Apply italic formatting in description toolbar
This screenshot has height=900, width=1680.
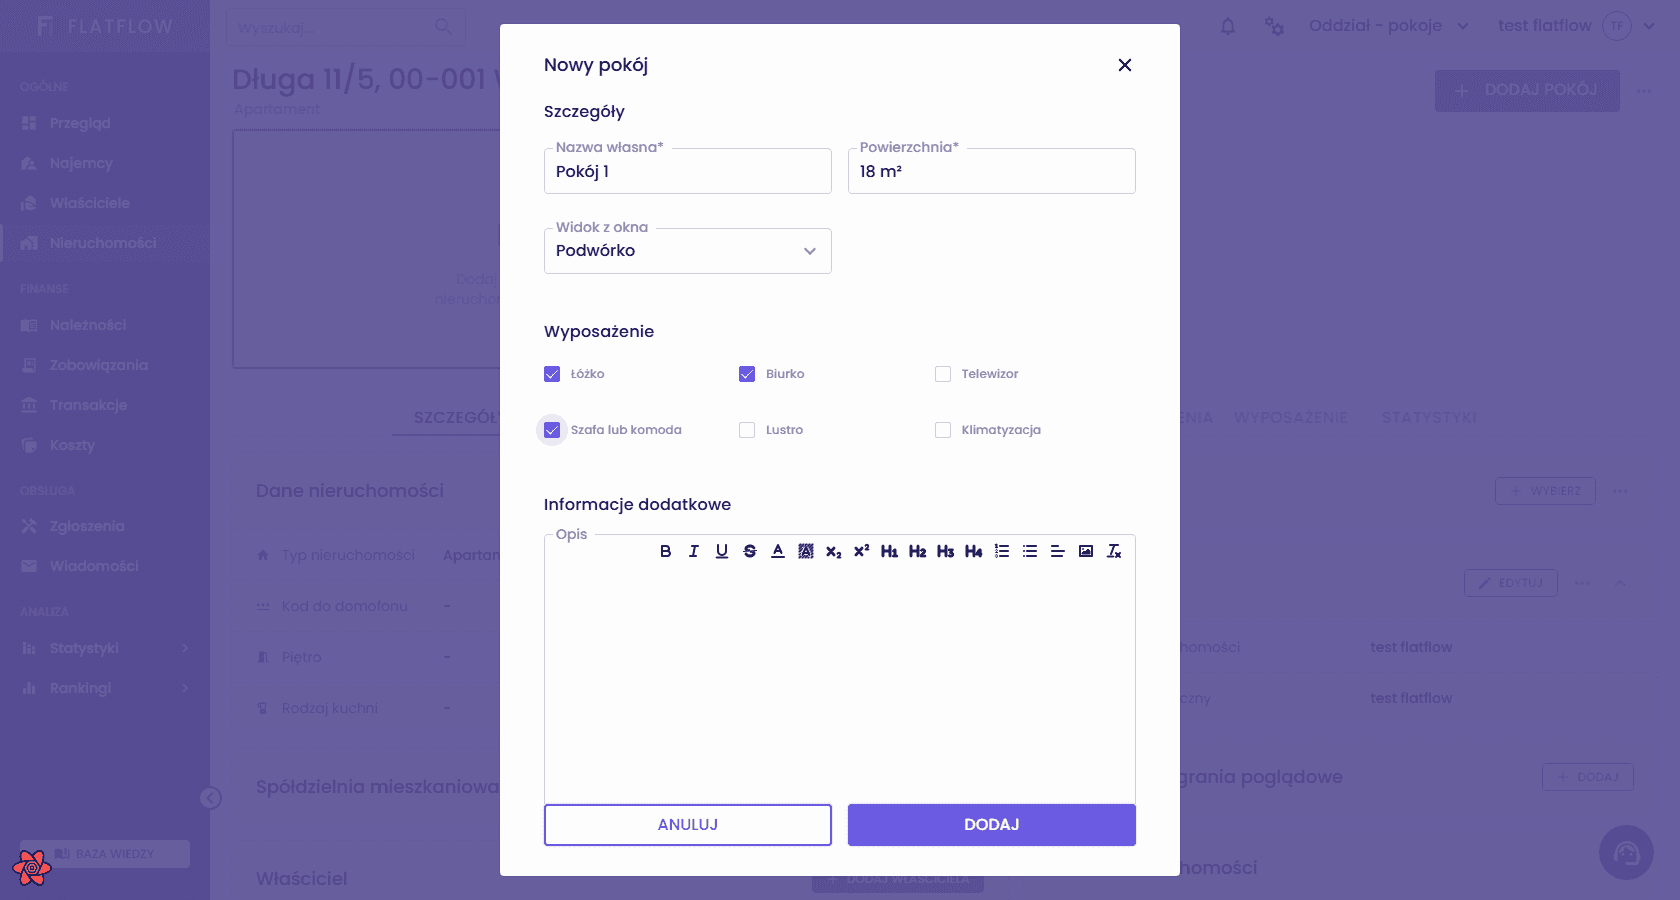pos(694,551)
